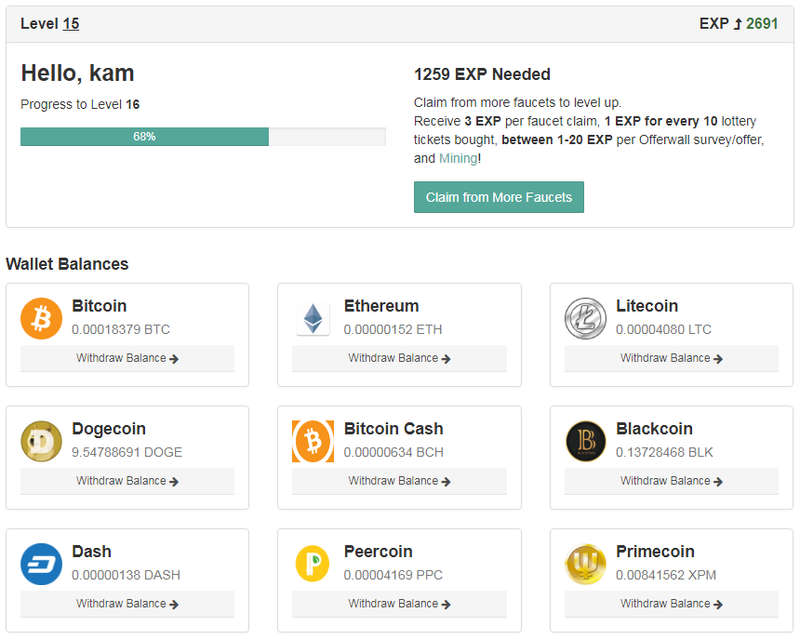Withdraw the Bitcoin balance
Screen dimensions: 800x639
pyautogui.click(x=127, y=358)
